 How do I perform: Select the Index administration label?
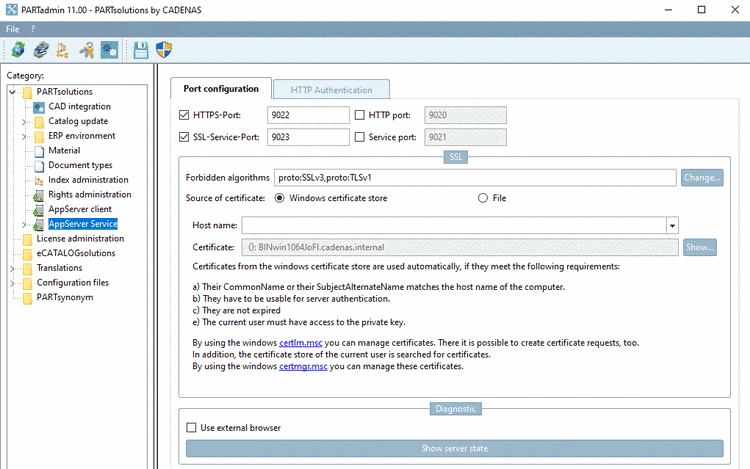click(88, 180)
